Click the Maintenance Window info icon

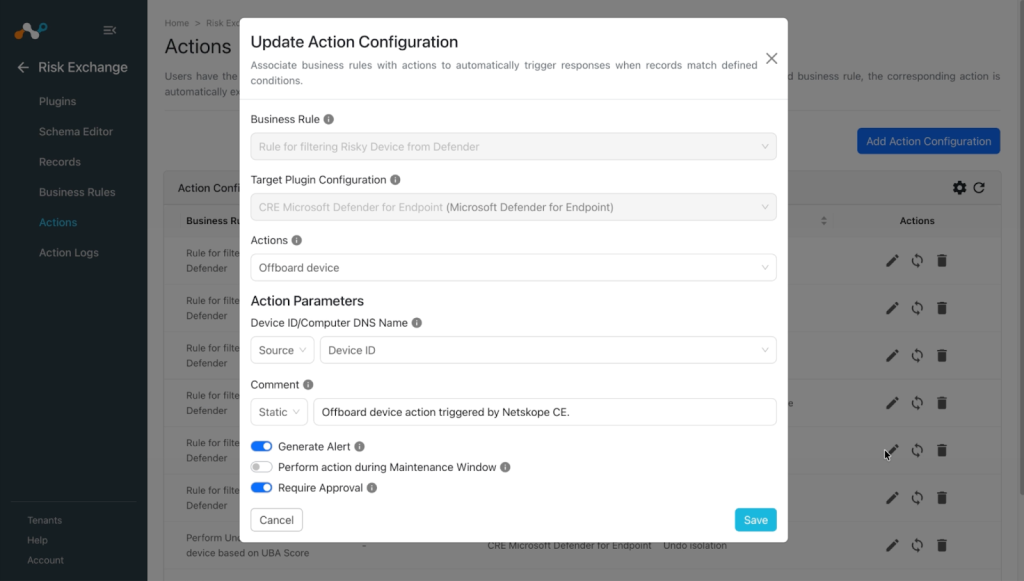tap(505, 467)
